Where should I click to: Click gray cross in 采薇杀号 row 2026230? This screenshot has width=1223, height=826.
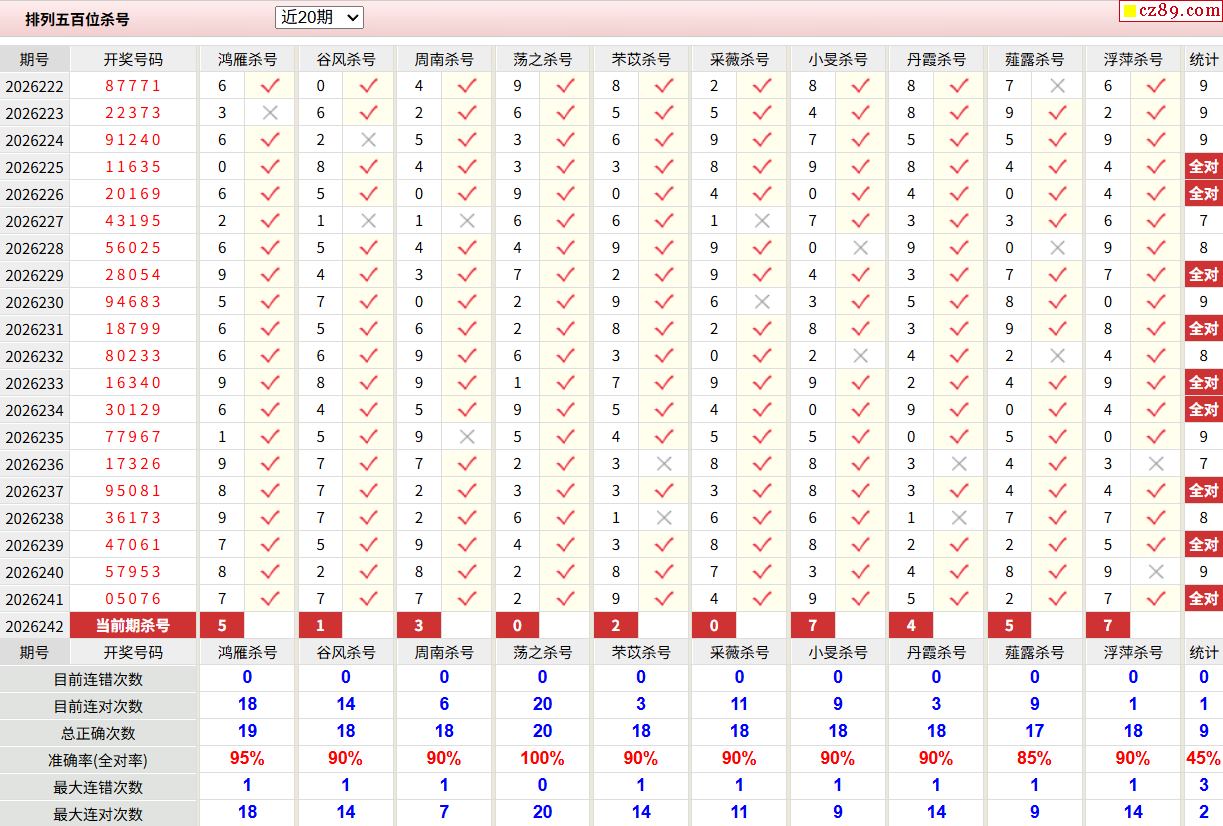point(763,302)
